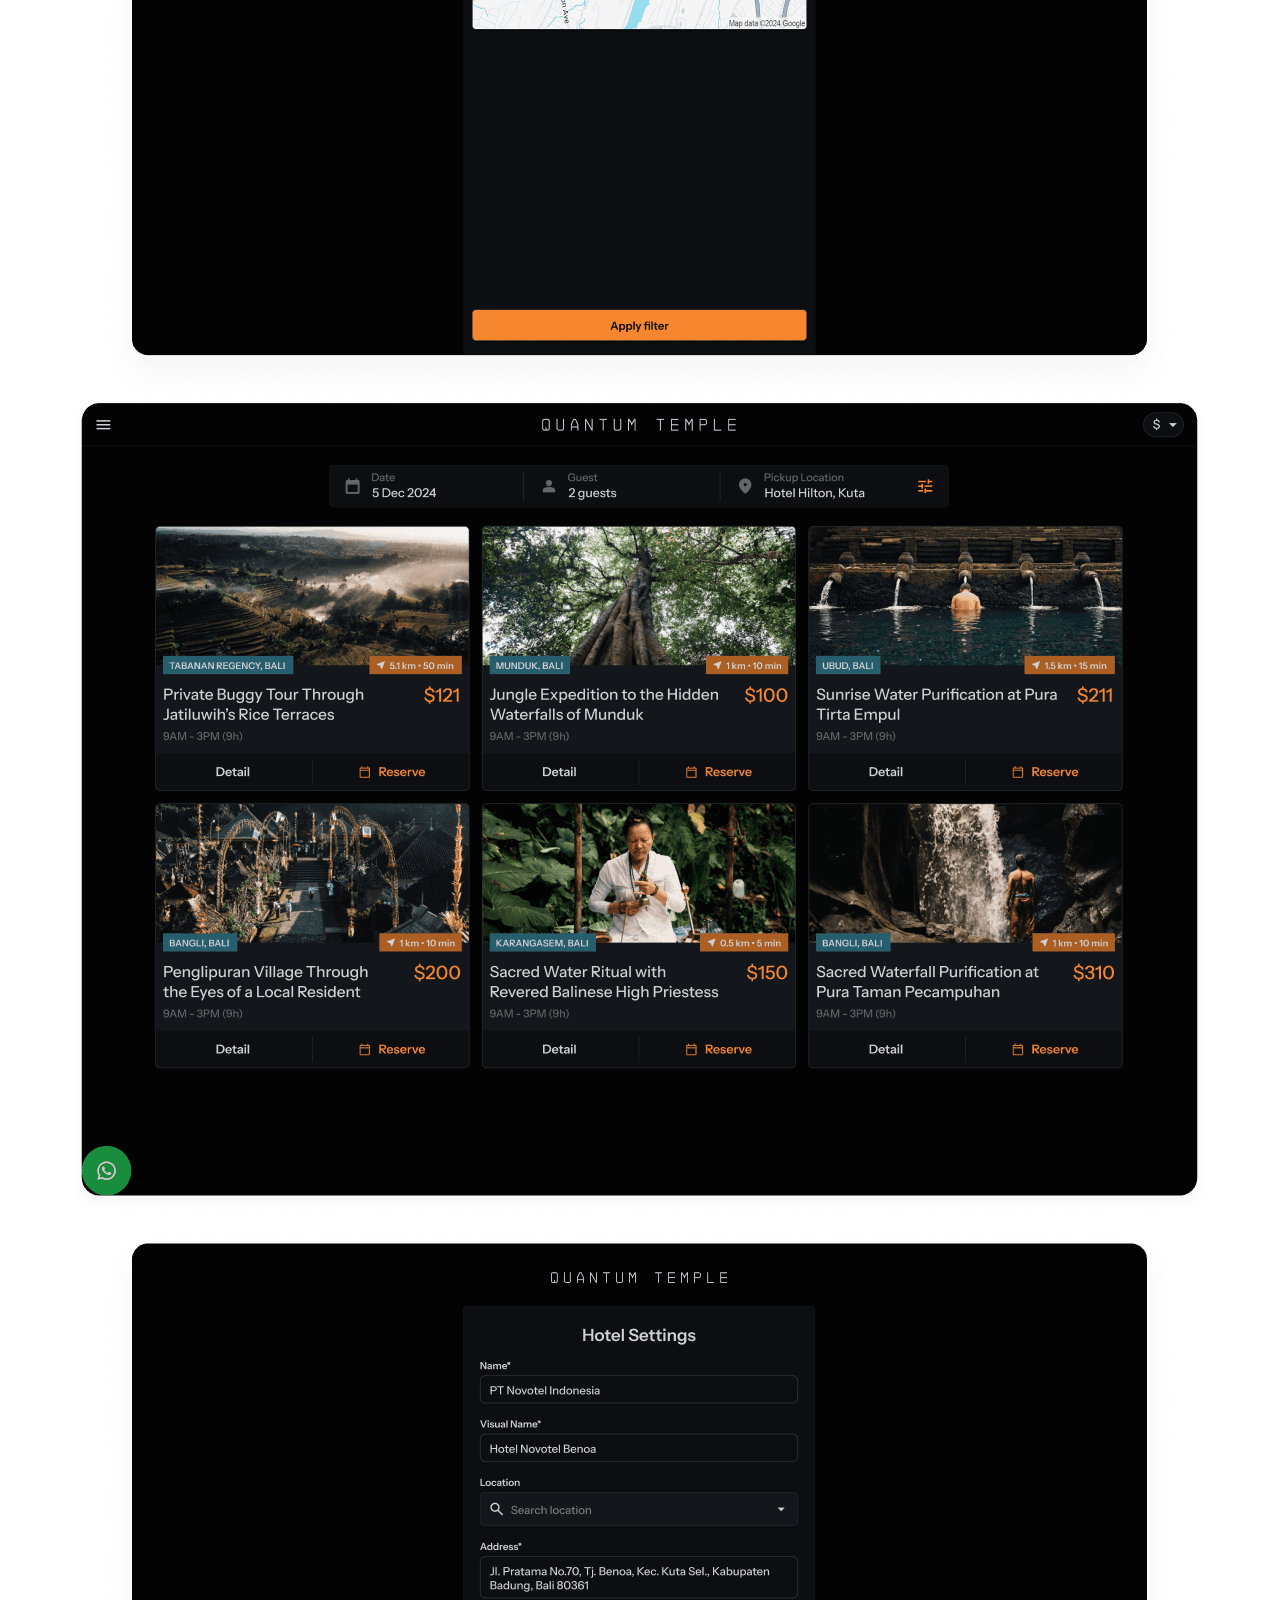
Task: Open Detail for Jungle Expedition card
Action: [559, 772]
